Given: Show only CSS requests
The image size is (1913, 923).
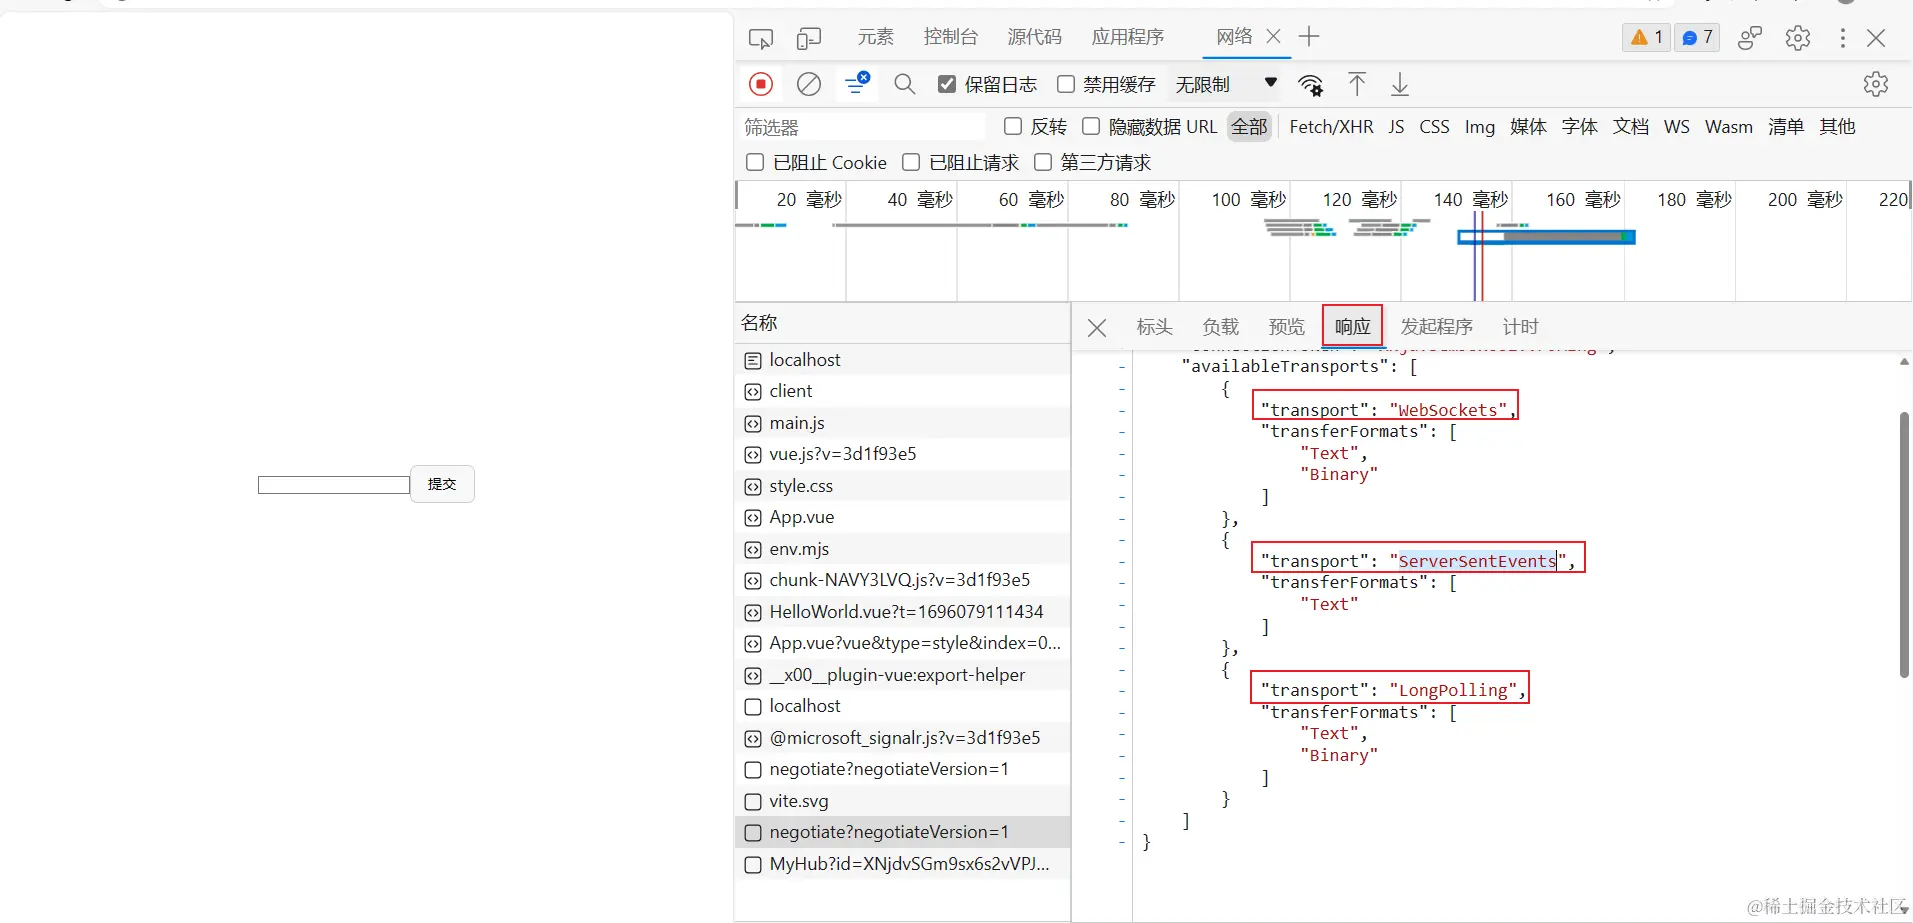Looking at the screenshot, I should click(x=1434, y=127).
